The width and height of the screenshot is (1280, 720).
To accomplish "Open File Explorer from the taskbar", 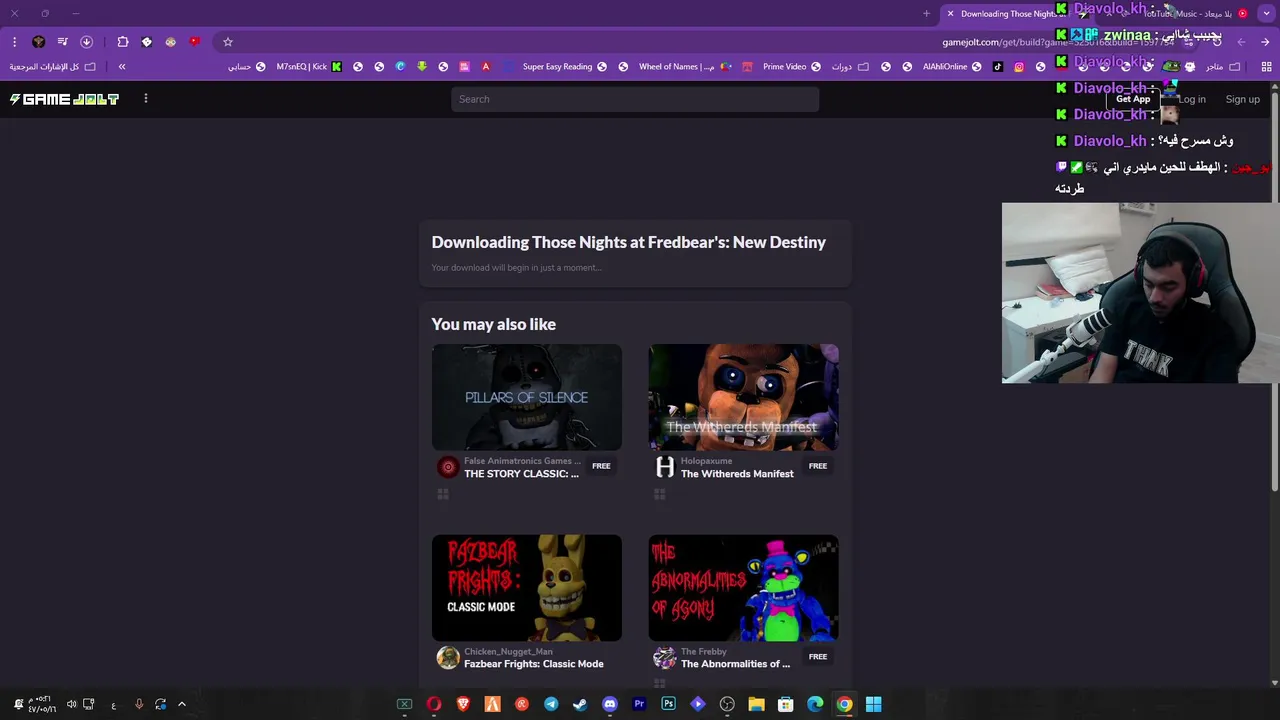I will (756, 704).
